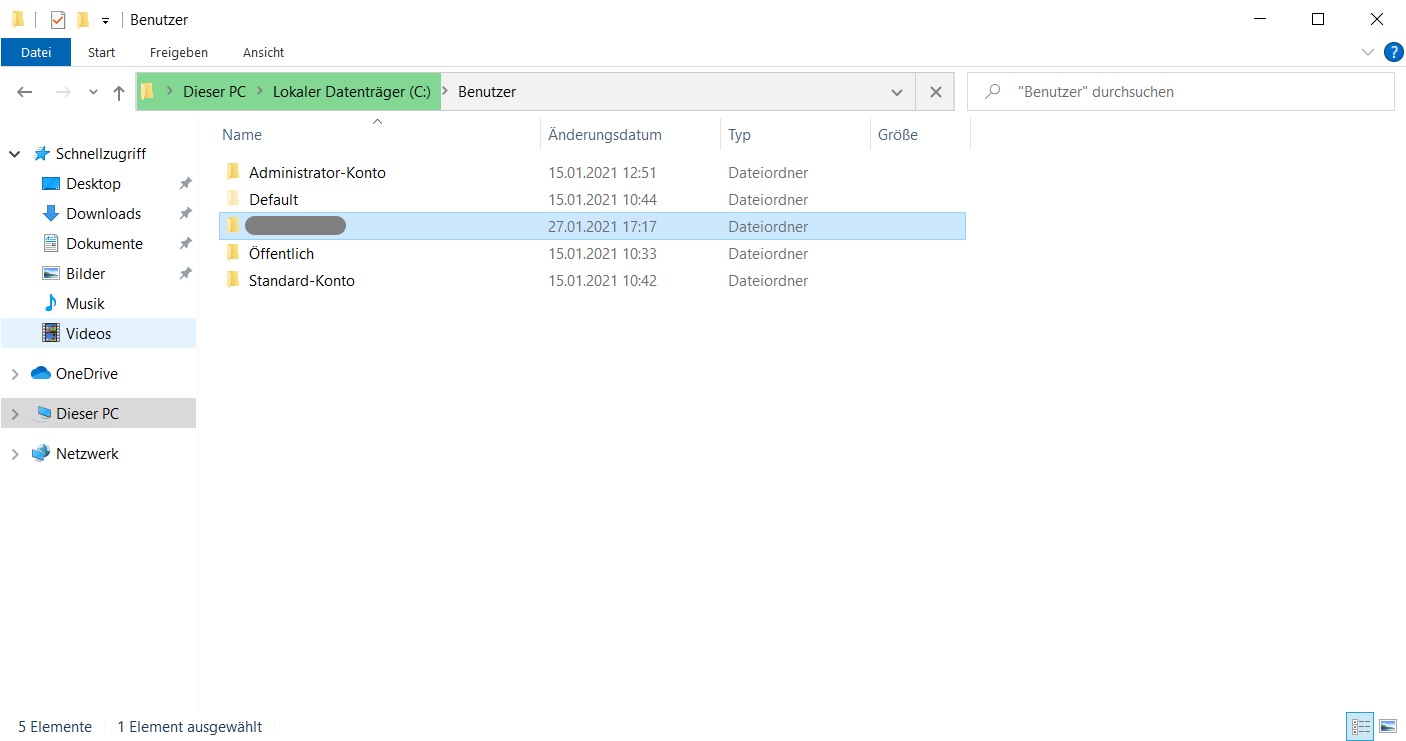Screen dimensions: 1406x741
Task: Open the address bar history dropdown
Action: 897,92
